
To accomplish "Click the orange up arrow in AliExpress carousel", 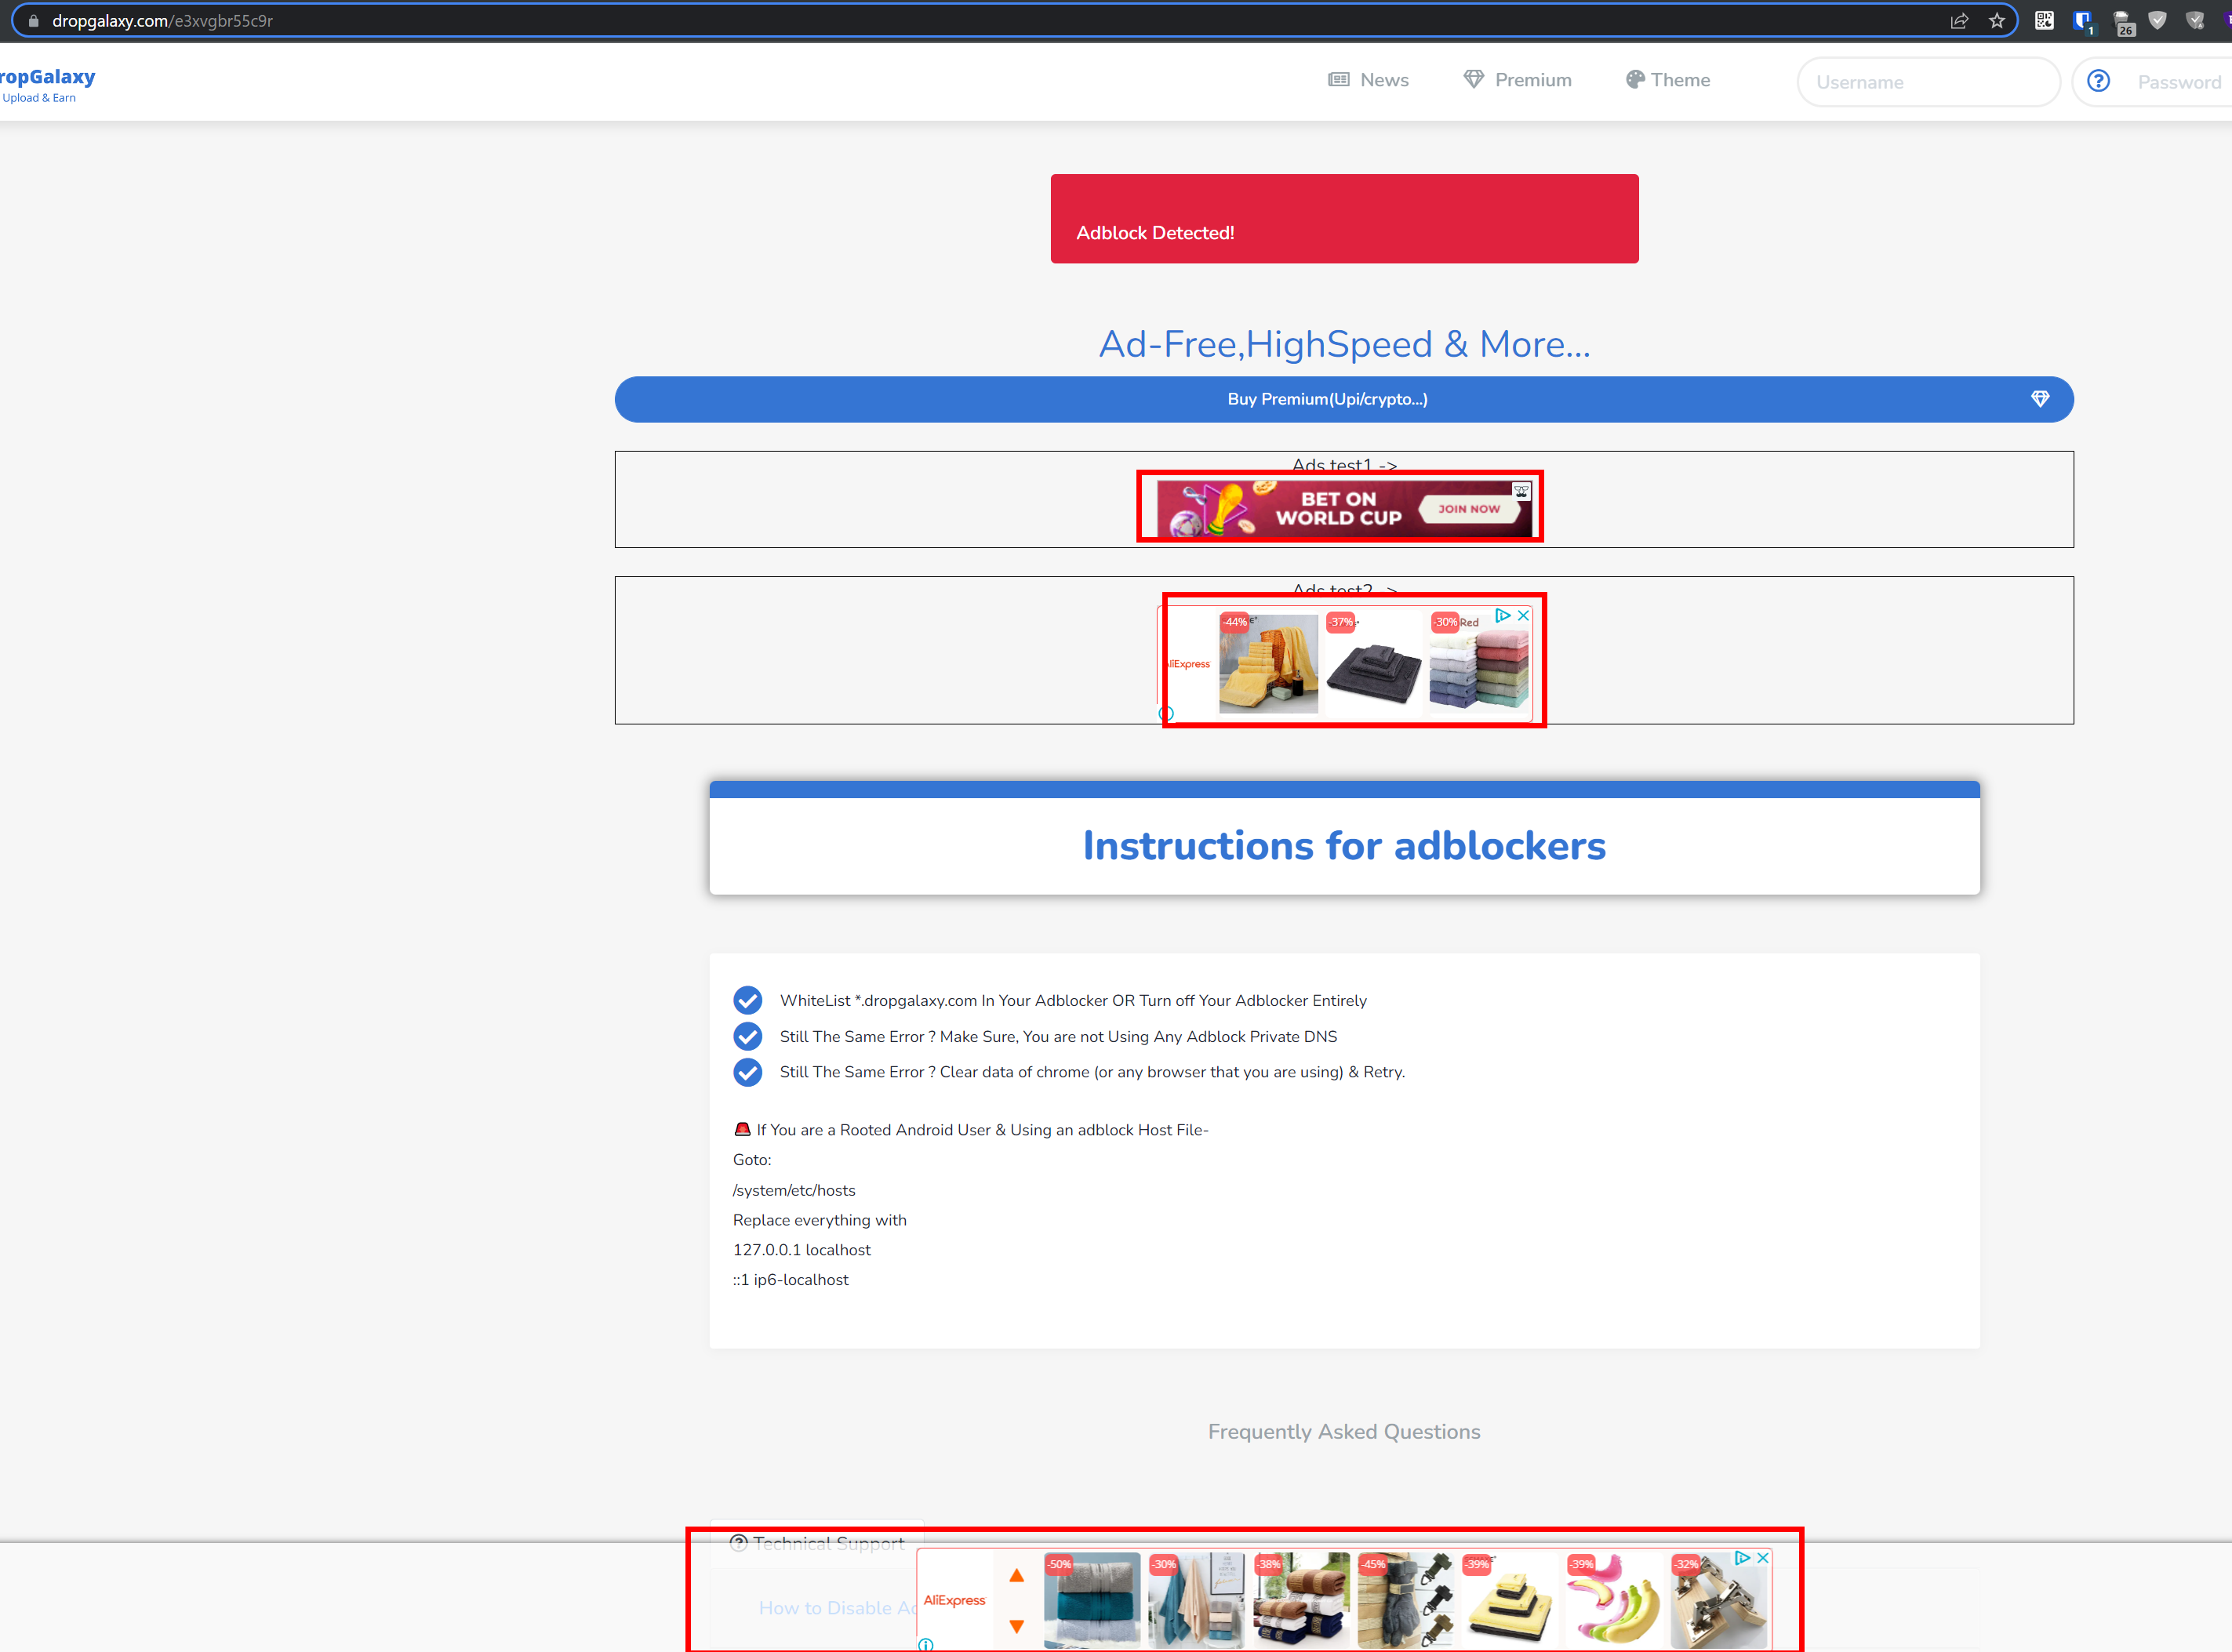I will point(1017,1574).
